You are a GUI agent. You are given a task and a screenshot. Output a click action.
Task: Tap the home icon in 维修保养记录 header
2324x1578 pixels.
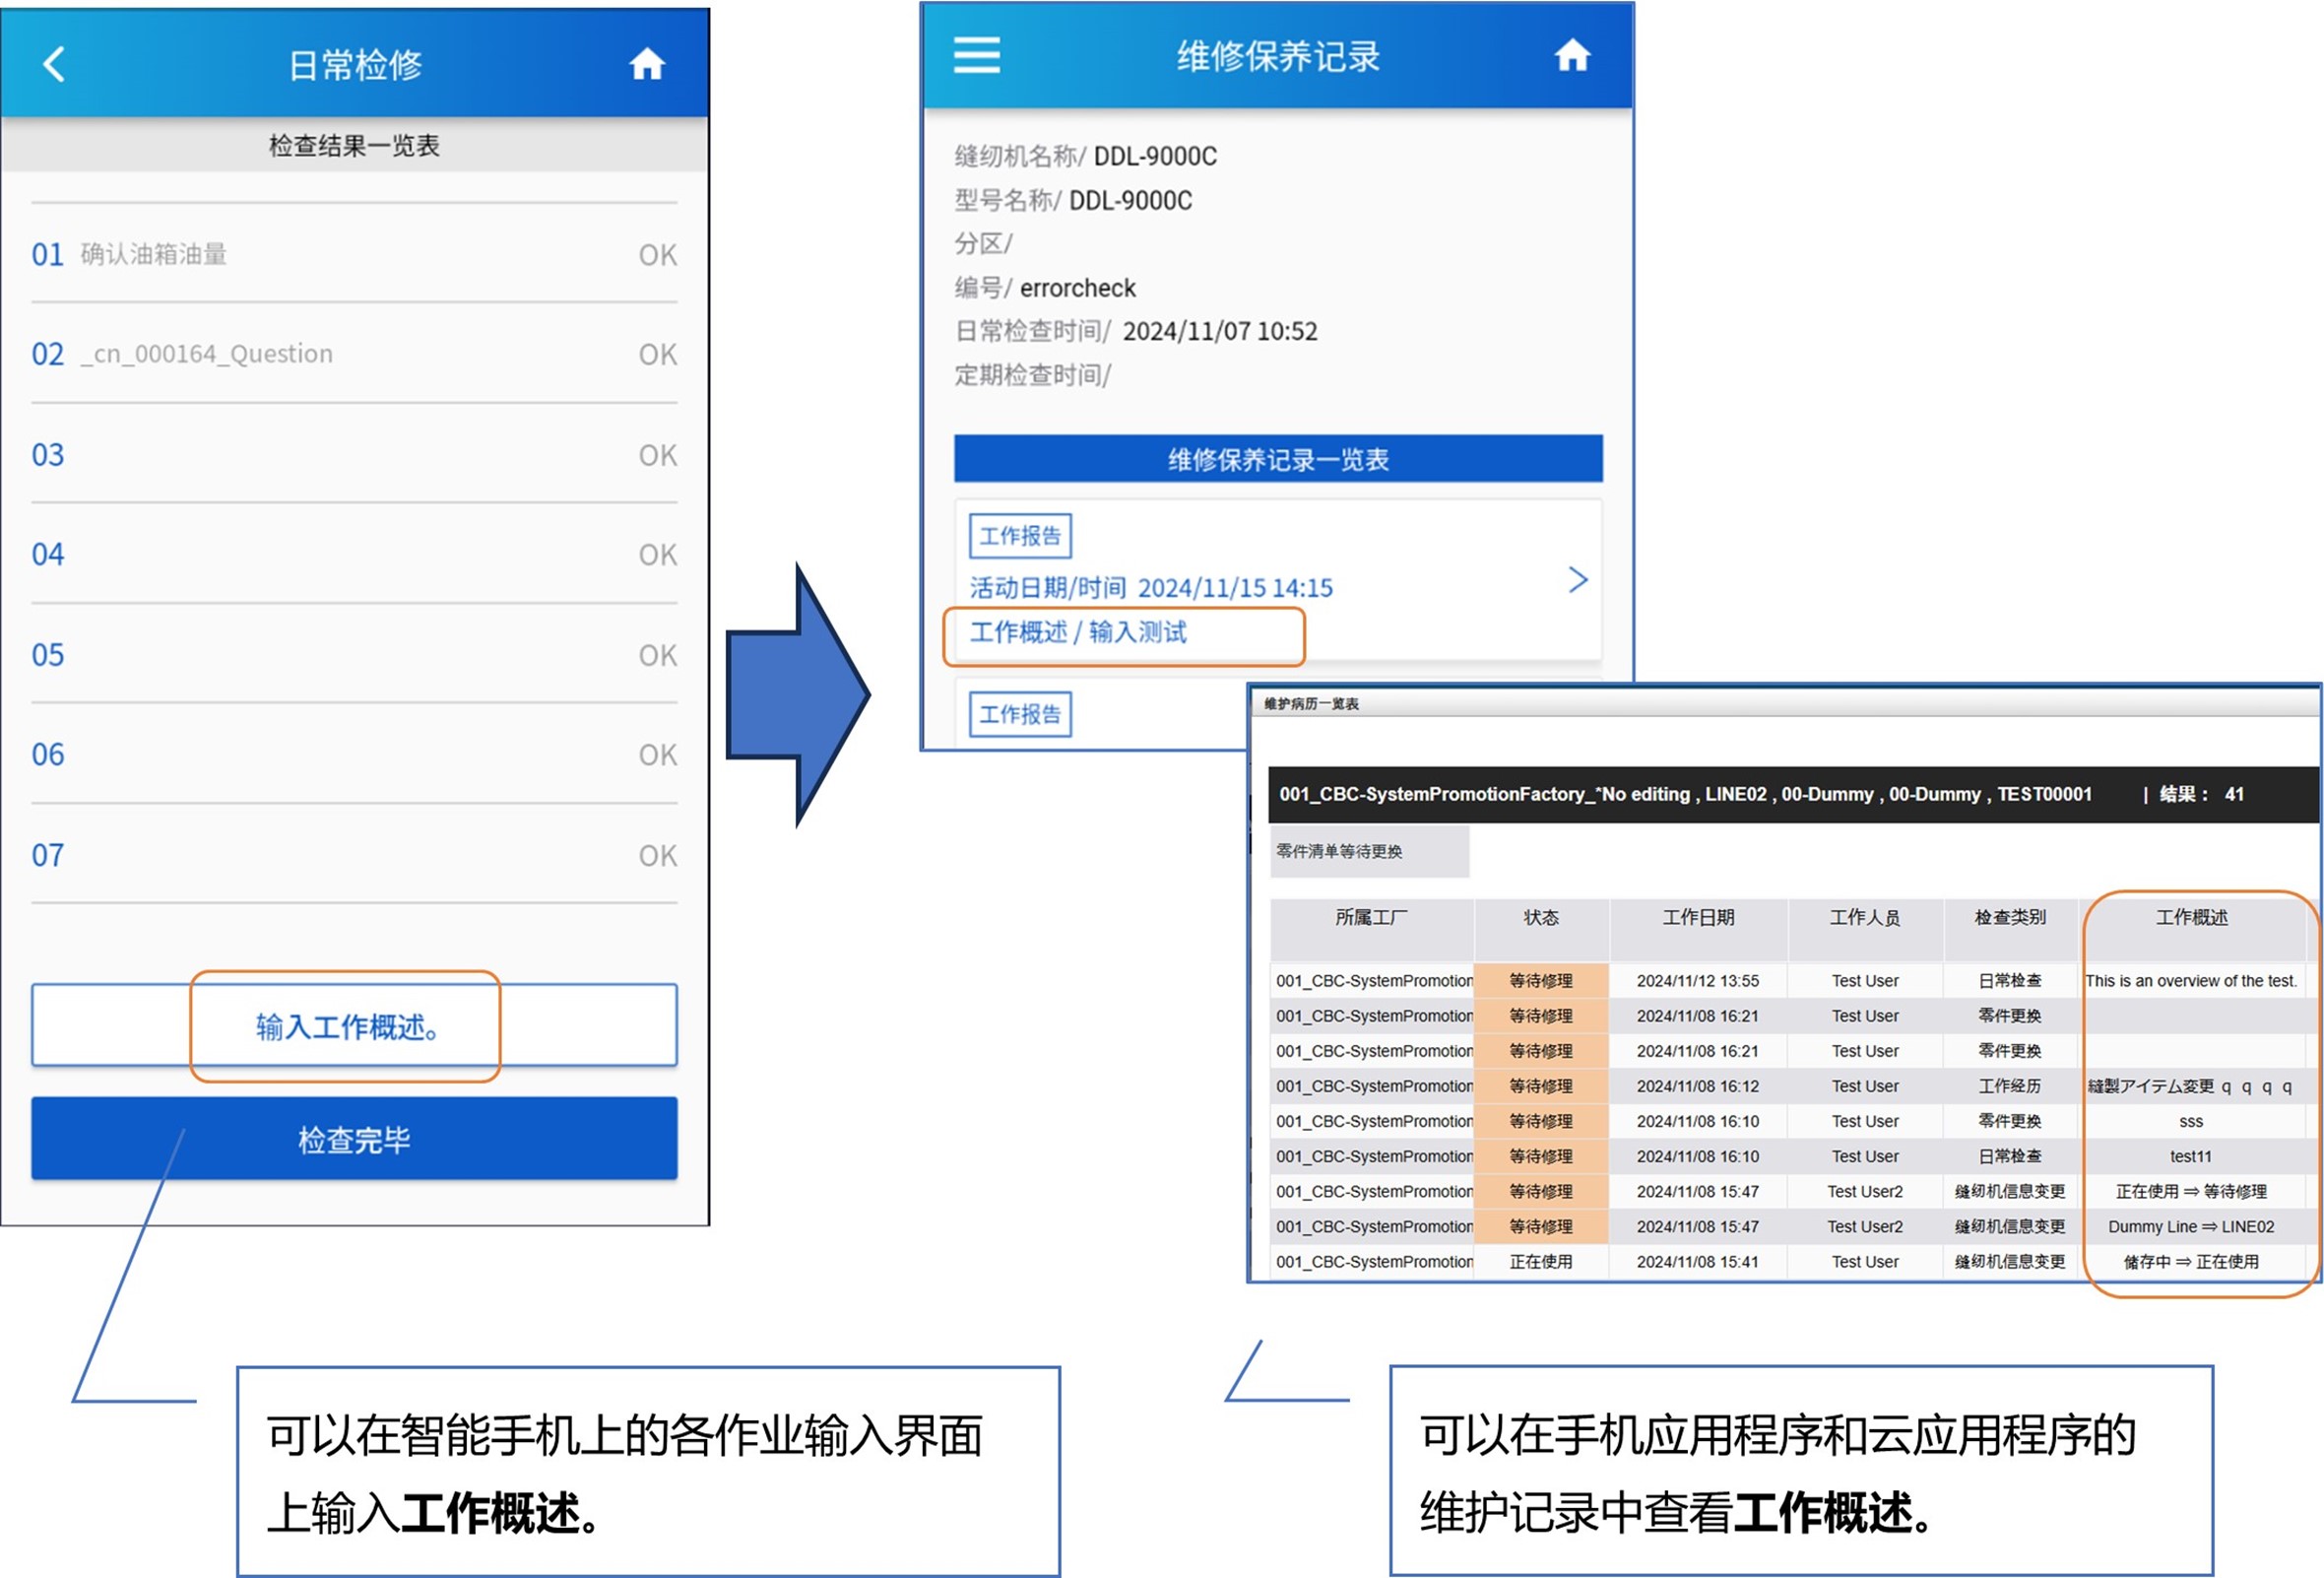[x=1571, y=55]
